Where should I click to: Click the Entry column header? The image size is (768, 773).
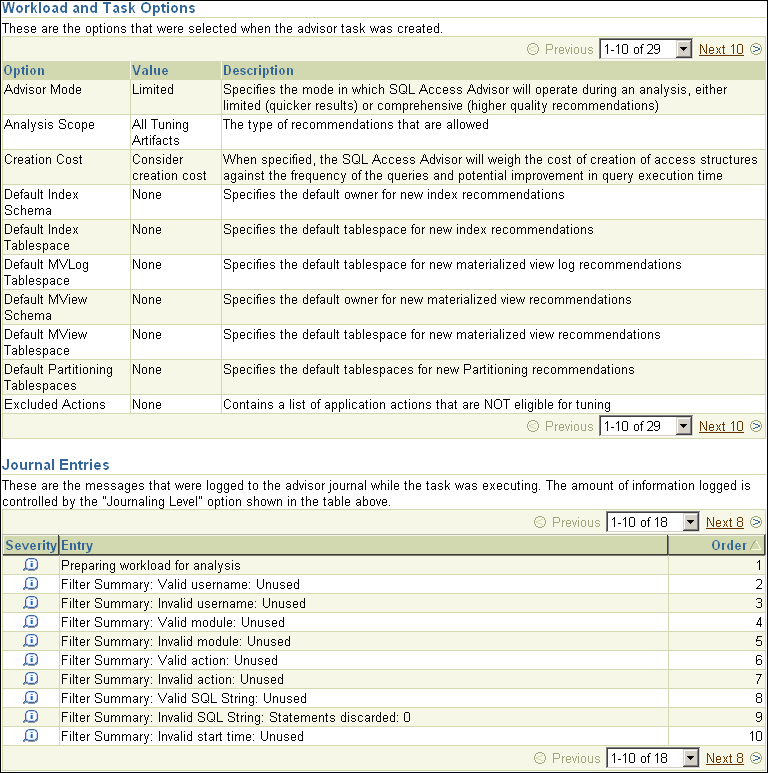coord(77,546)
